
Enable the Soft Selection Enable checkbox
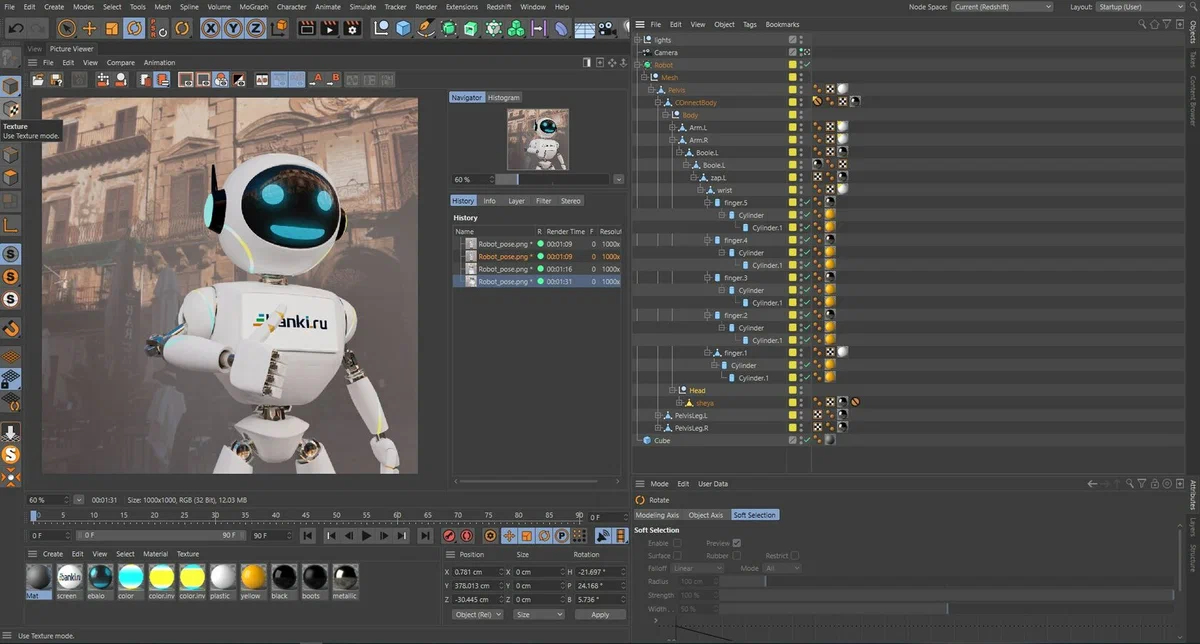click(677, 543)
